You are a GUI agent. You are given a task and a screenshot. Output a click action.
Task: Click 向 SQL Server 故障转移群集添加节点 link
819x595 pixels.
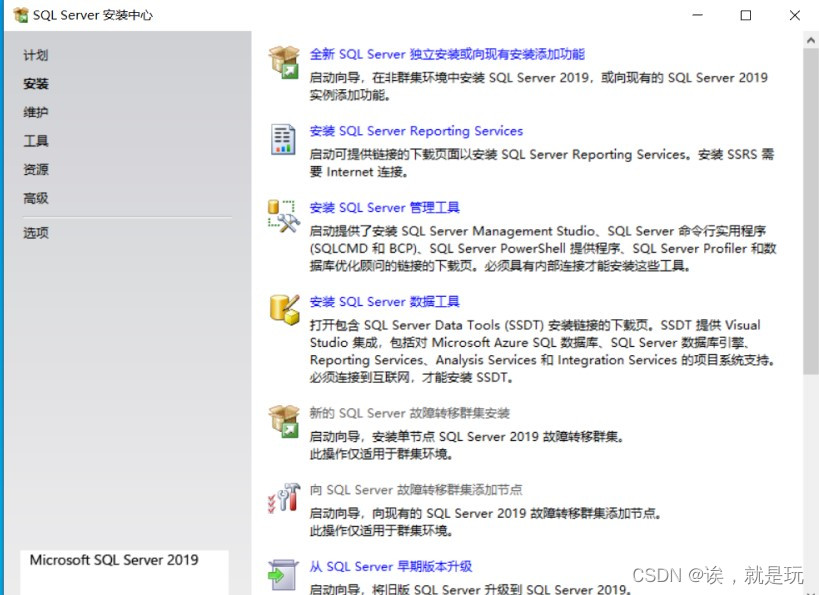click(416, 490)
